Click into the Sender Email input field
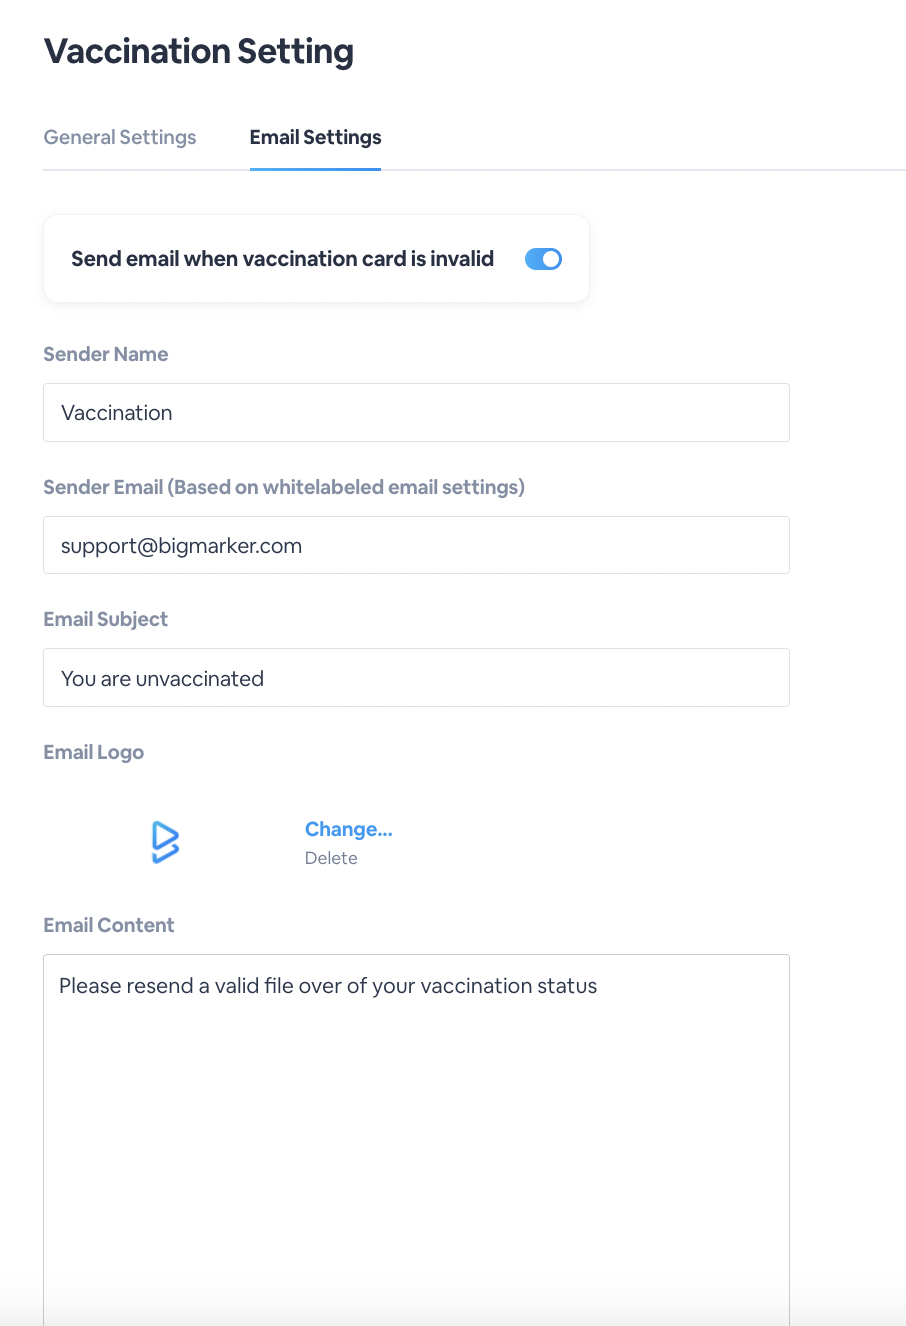906x1326 pixels. [416, 545]
